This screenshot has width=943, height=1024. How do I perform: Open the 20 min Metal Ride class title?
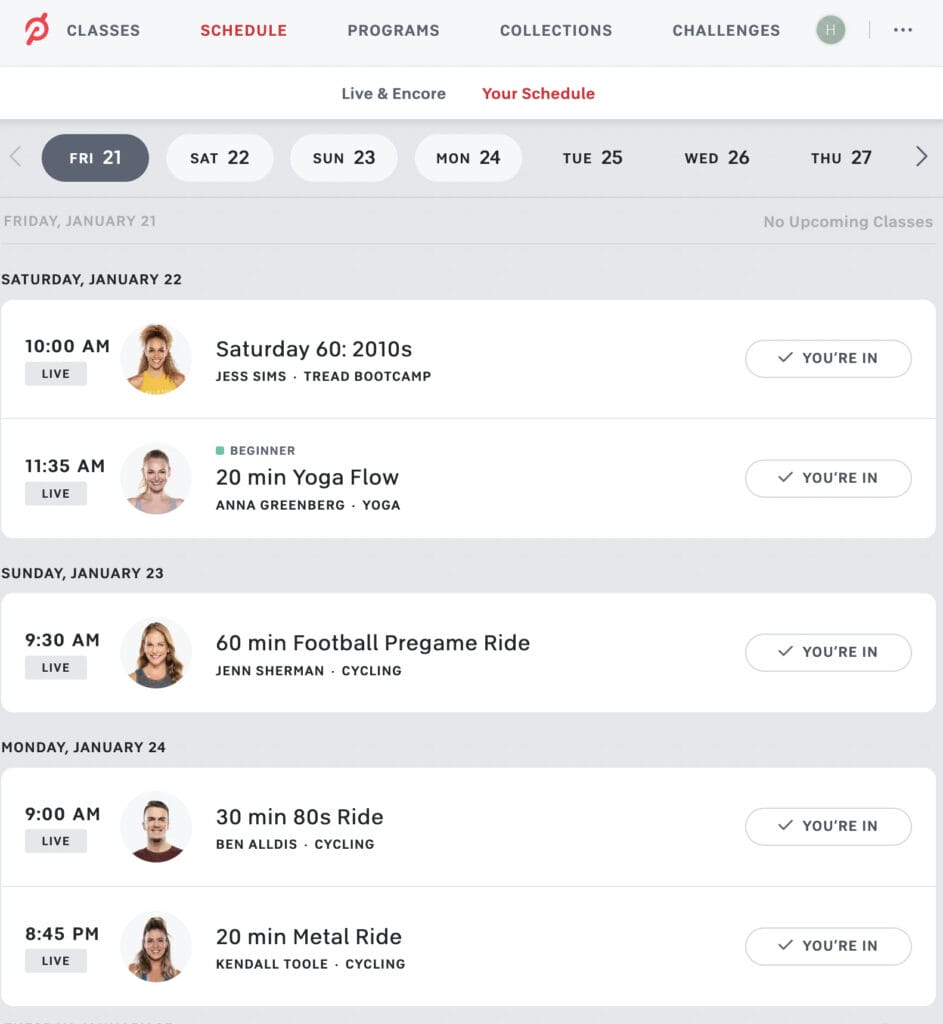309,937
